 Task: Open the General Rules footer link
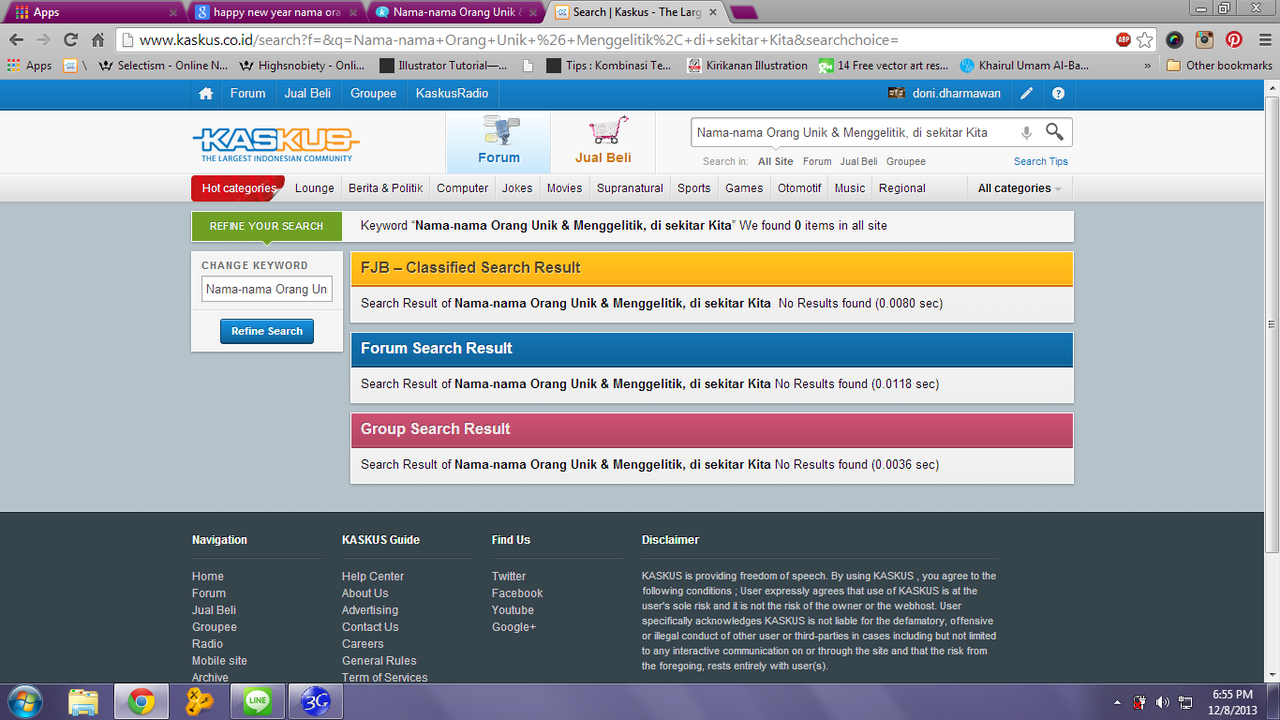click(379, 661)
